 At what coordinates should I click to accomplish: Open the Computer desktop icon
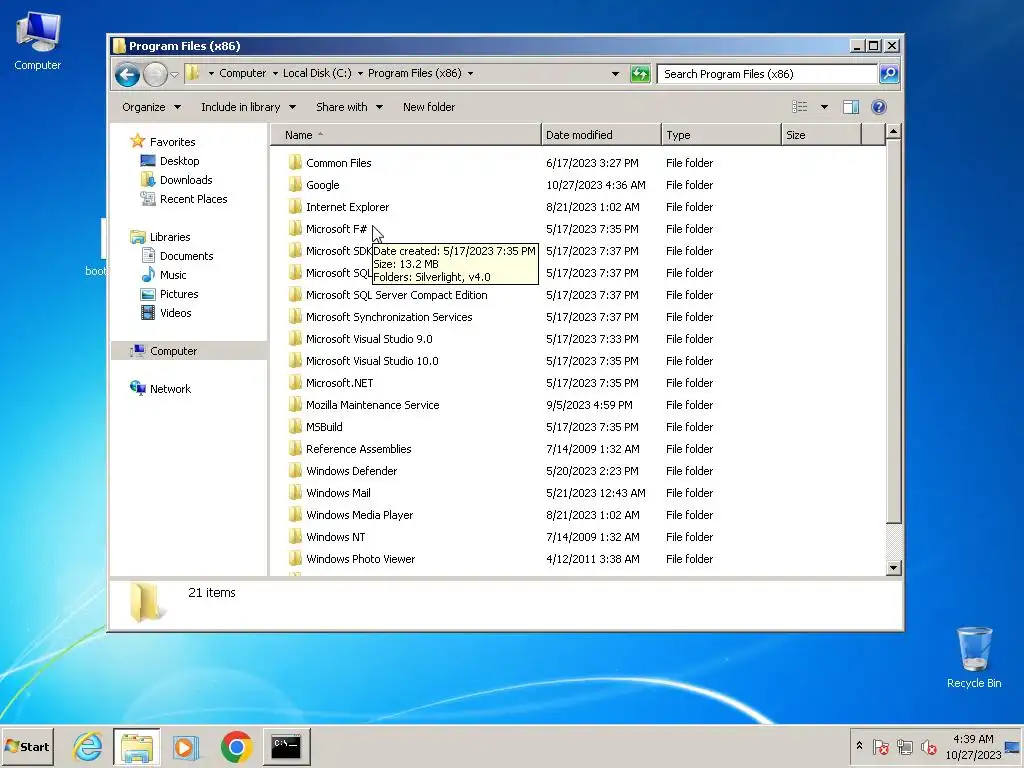[38, 41]
